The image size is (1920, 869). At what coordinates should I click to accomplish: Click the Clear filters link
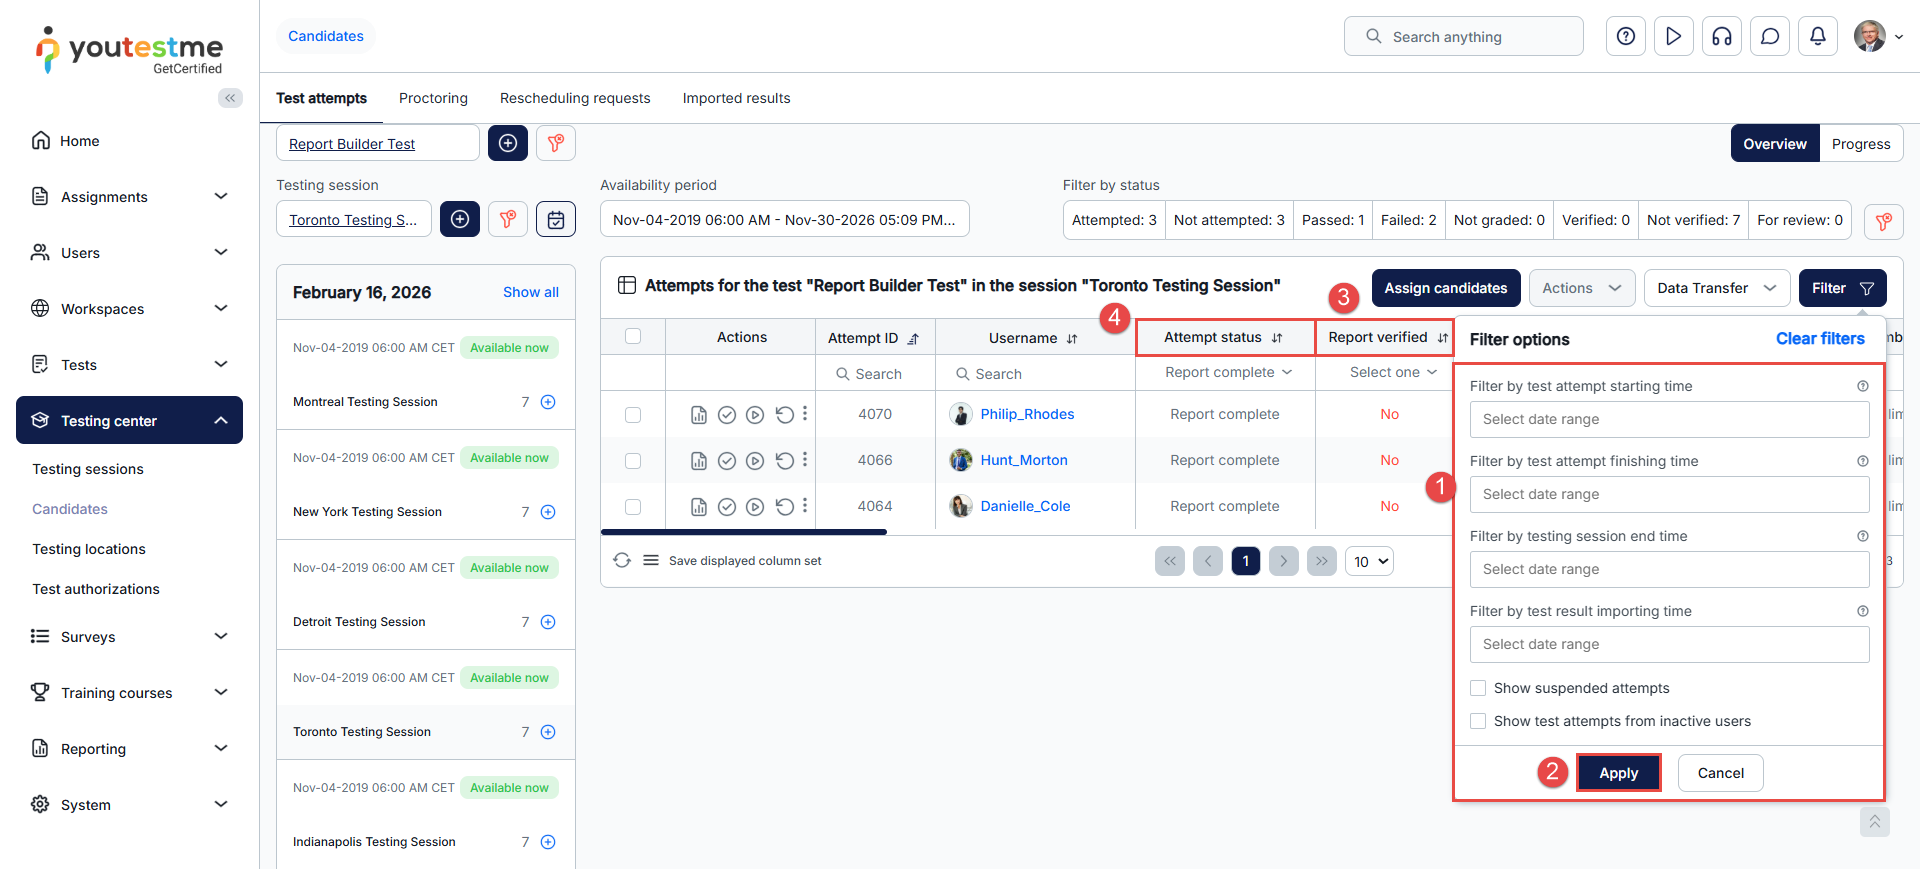(x=1819, y=339)
